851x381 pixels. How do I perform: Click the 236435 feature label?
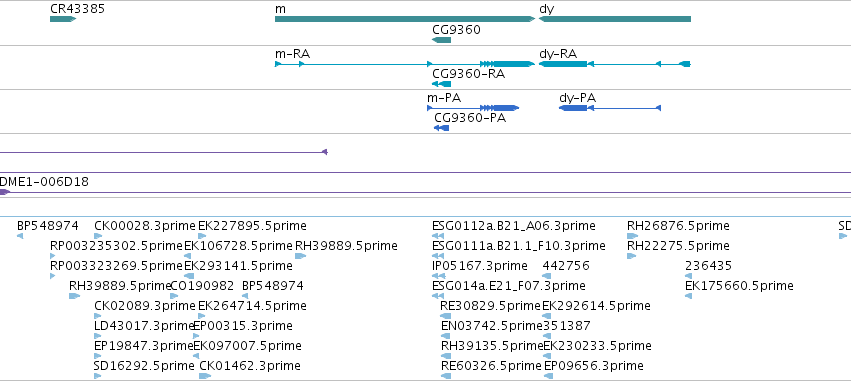pos(708,265)
